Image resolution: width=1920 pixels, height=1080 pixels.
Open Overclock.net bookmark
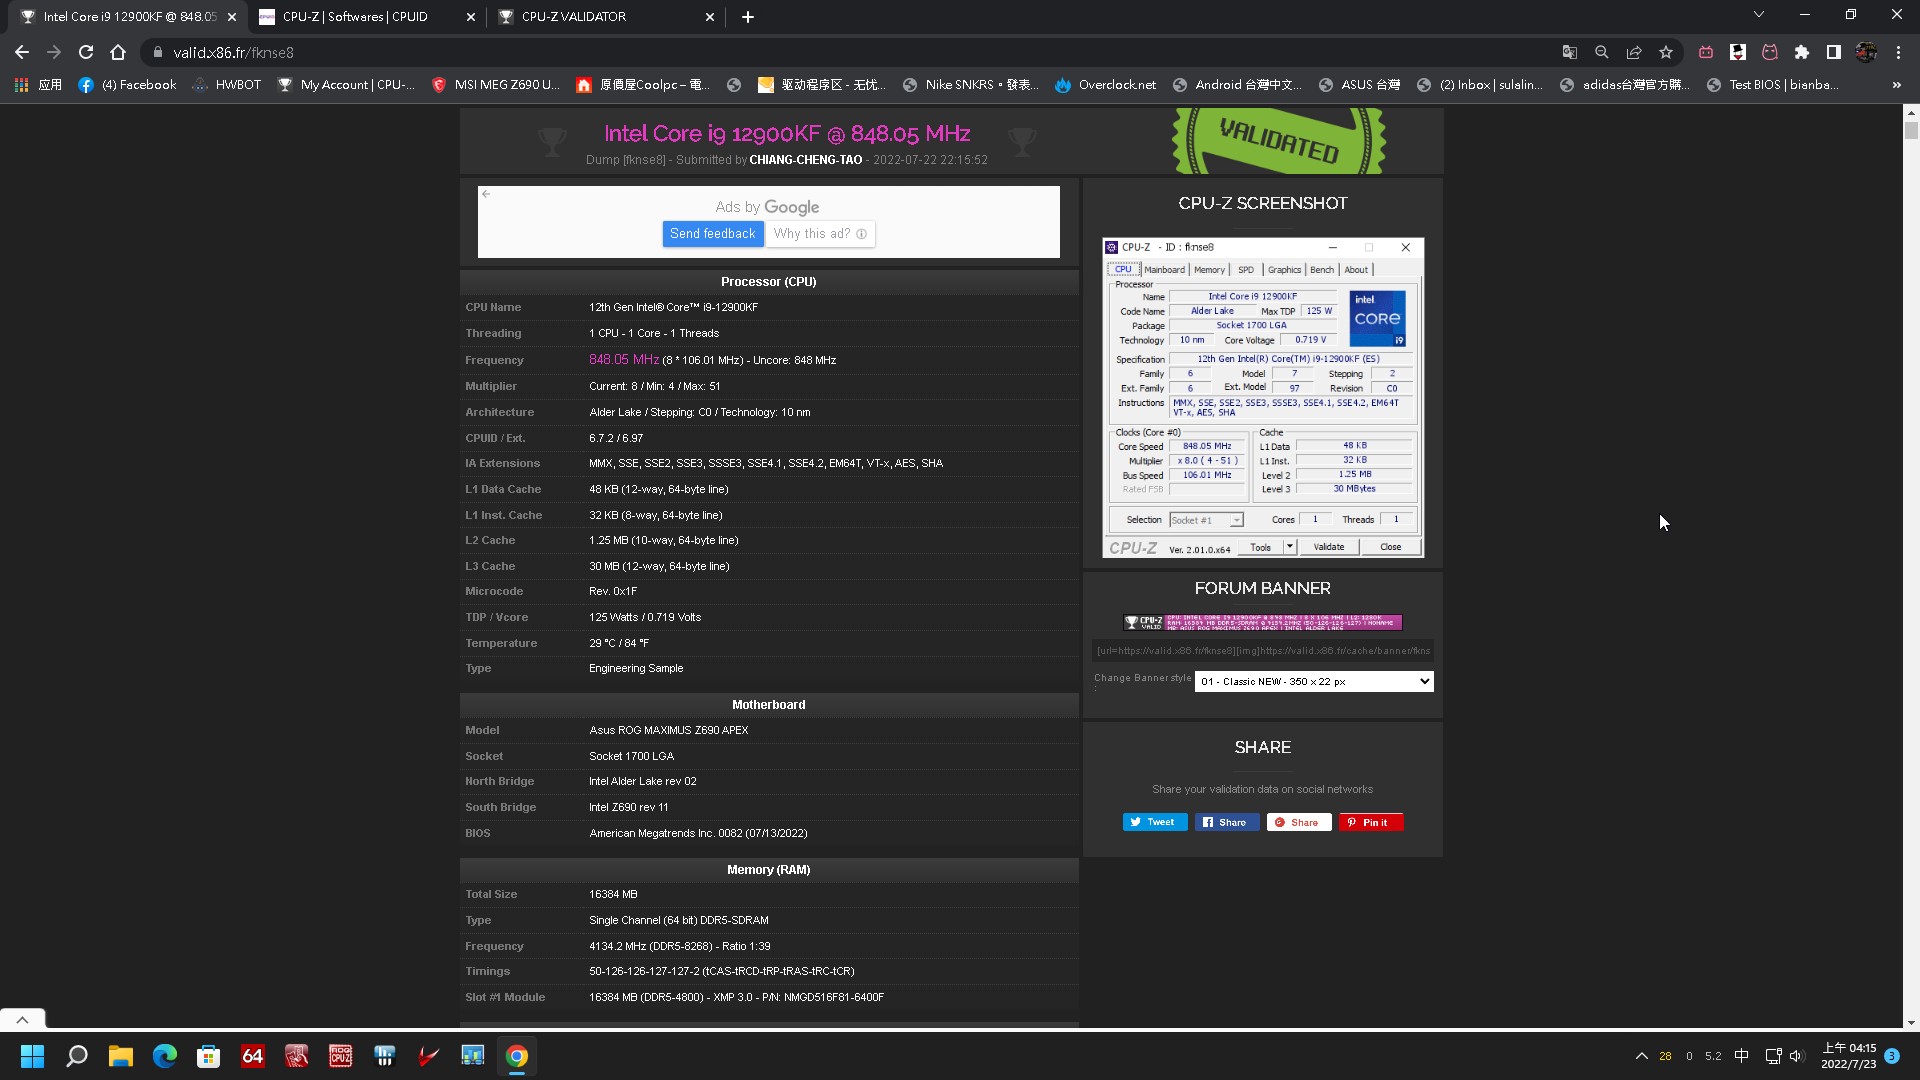coord(1105,85)
